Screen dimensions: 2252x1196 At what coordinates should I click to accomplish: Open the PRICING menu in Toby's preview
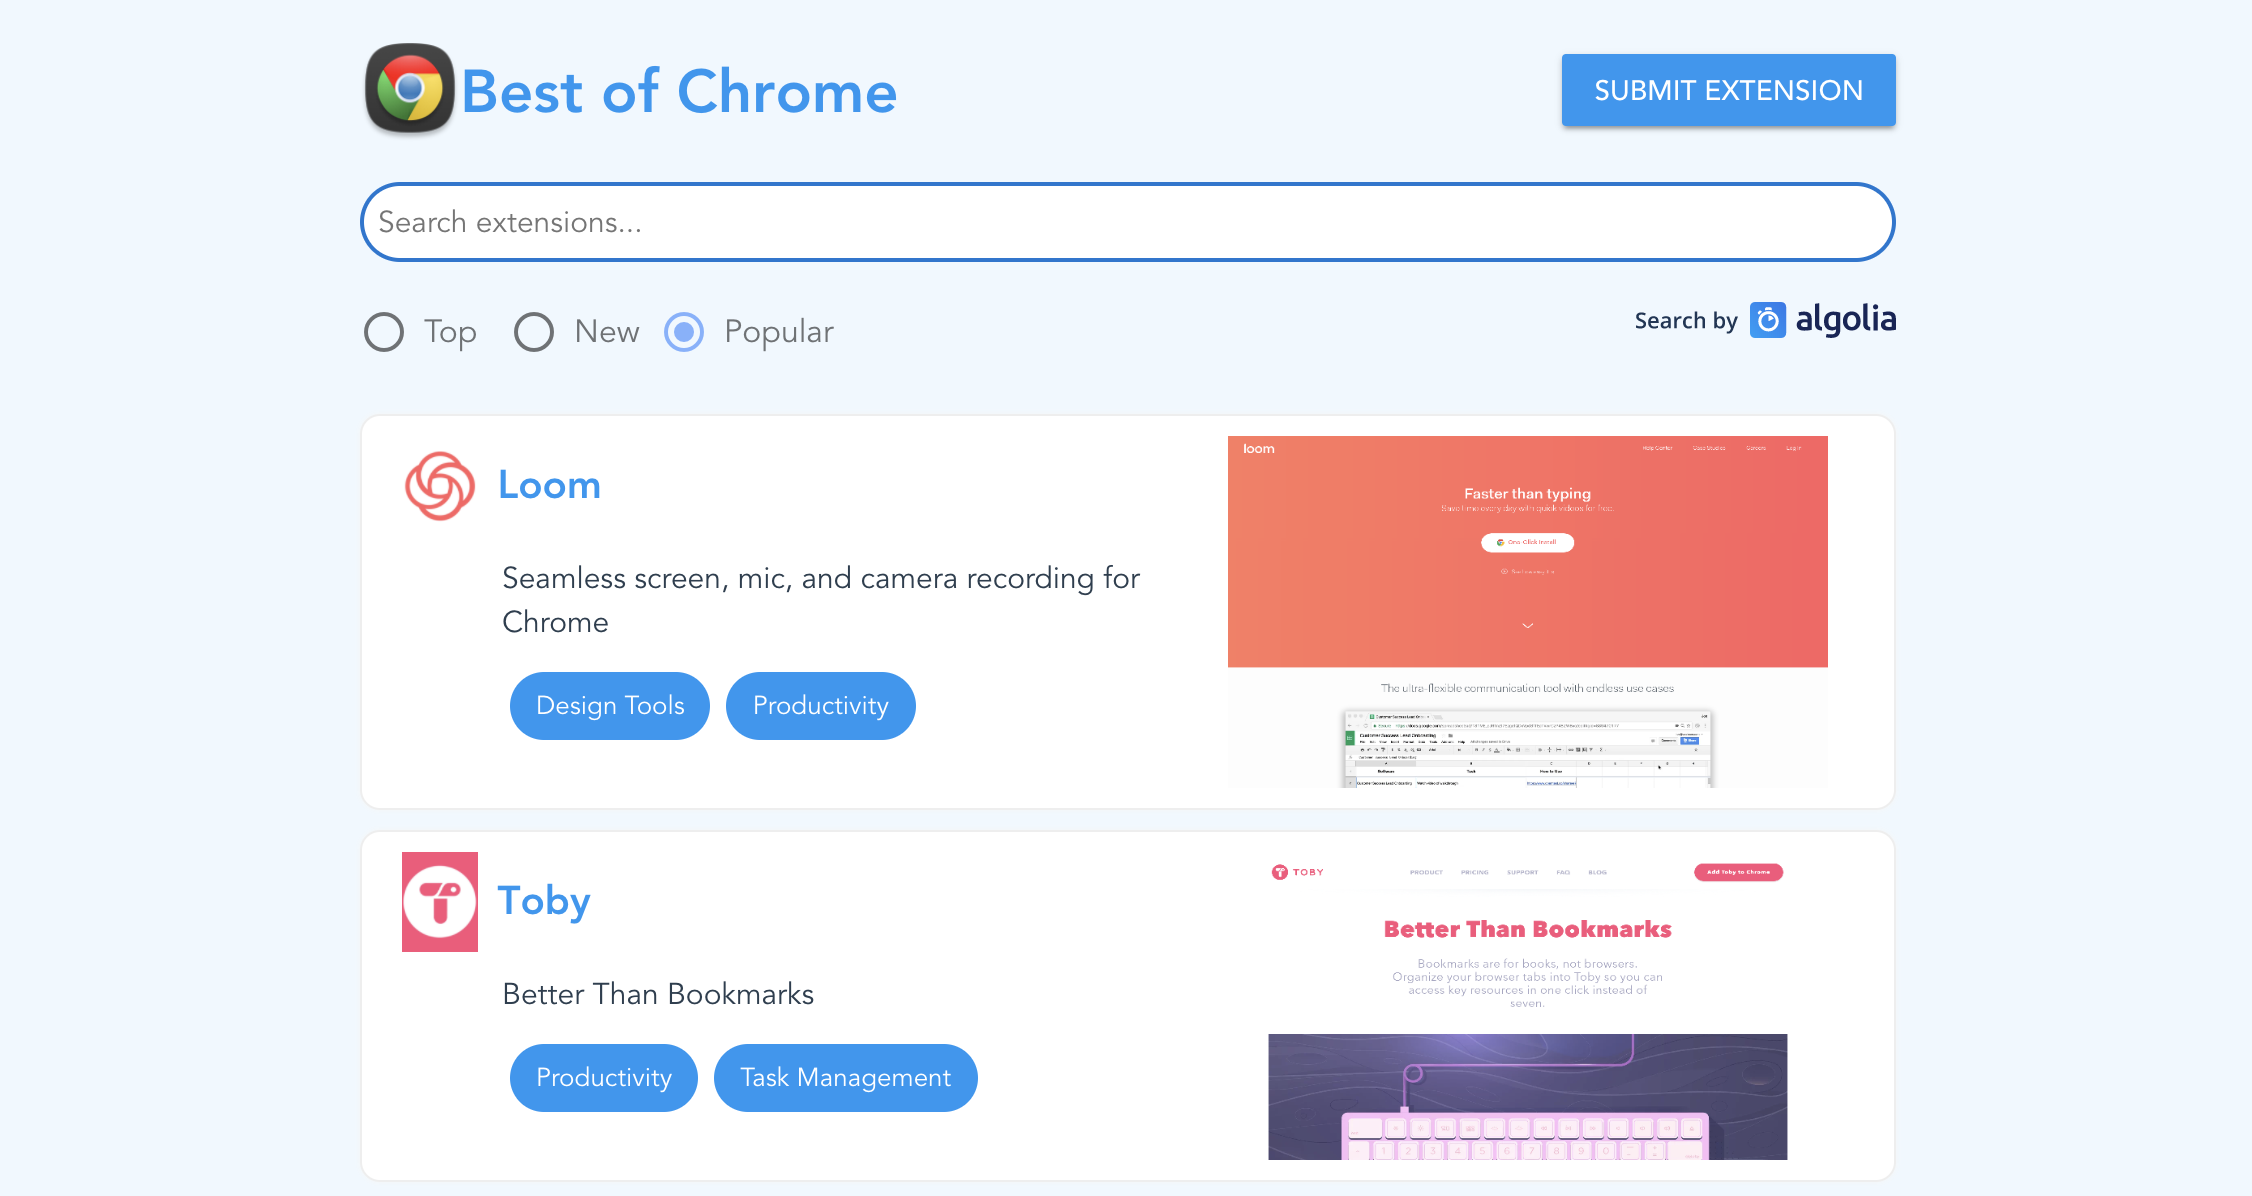coord(1475,872)
